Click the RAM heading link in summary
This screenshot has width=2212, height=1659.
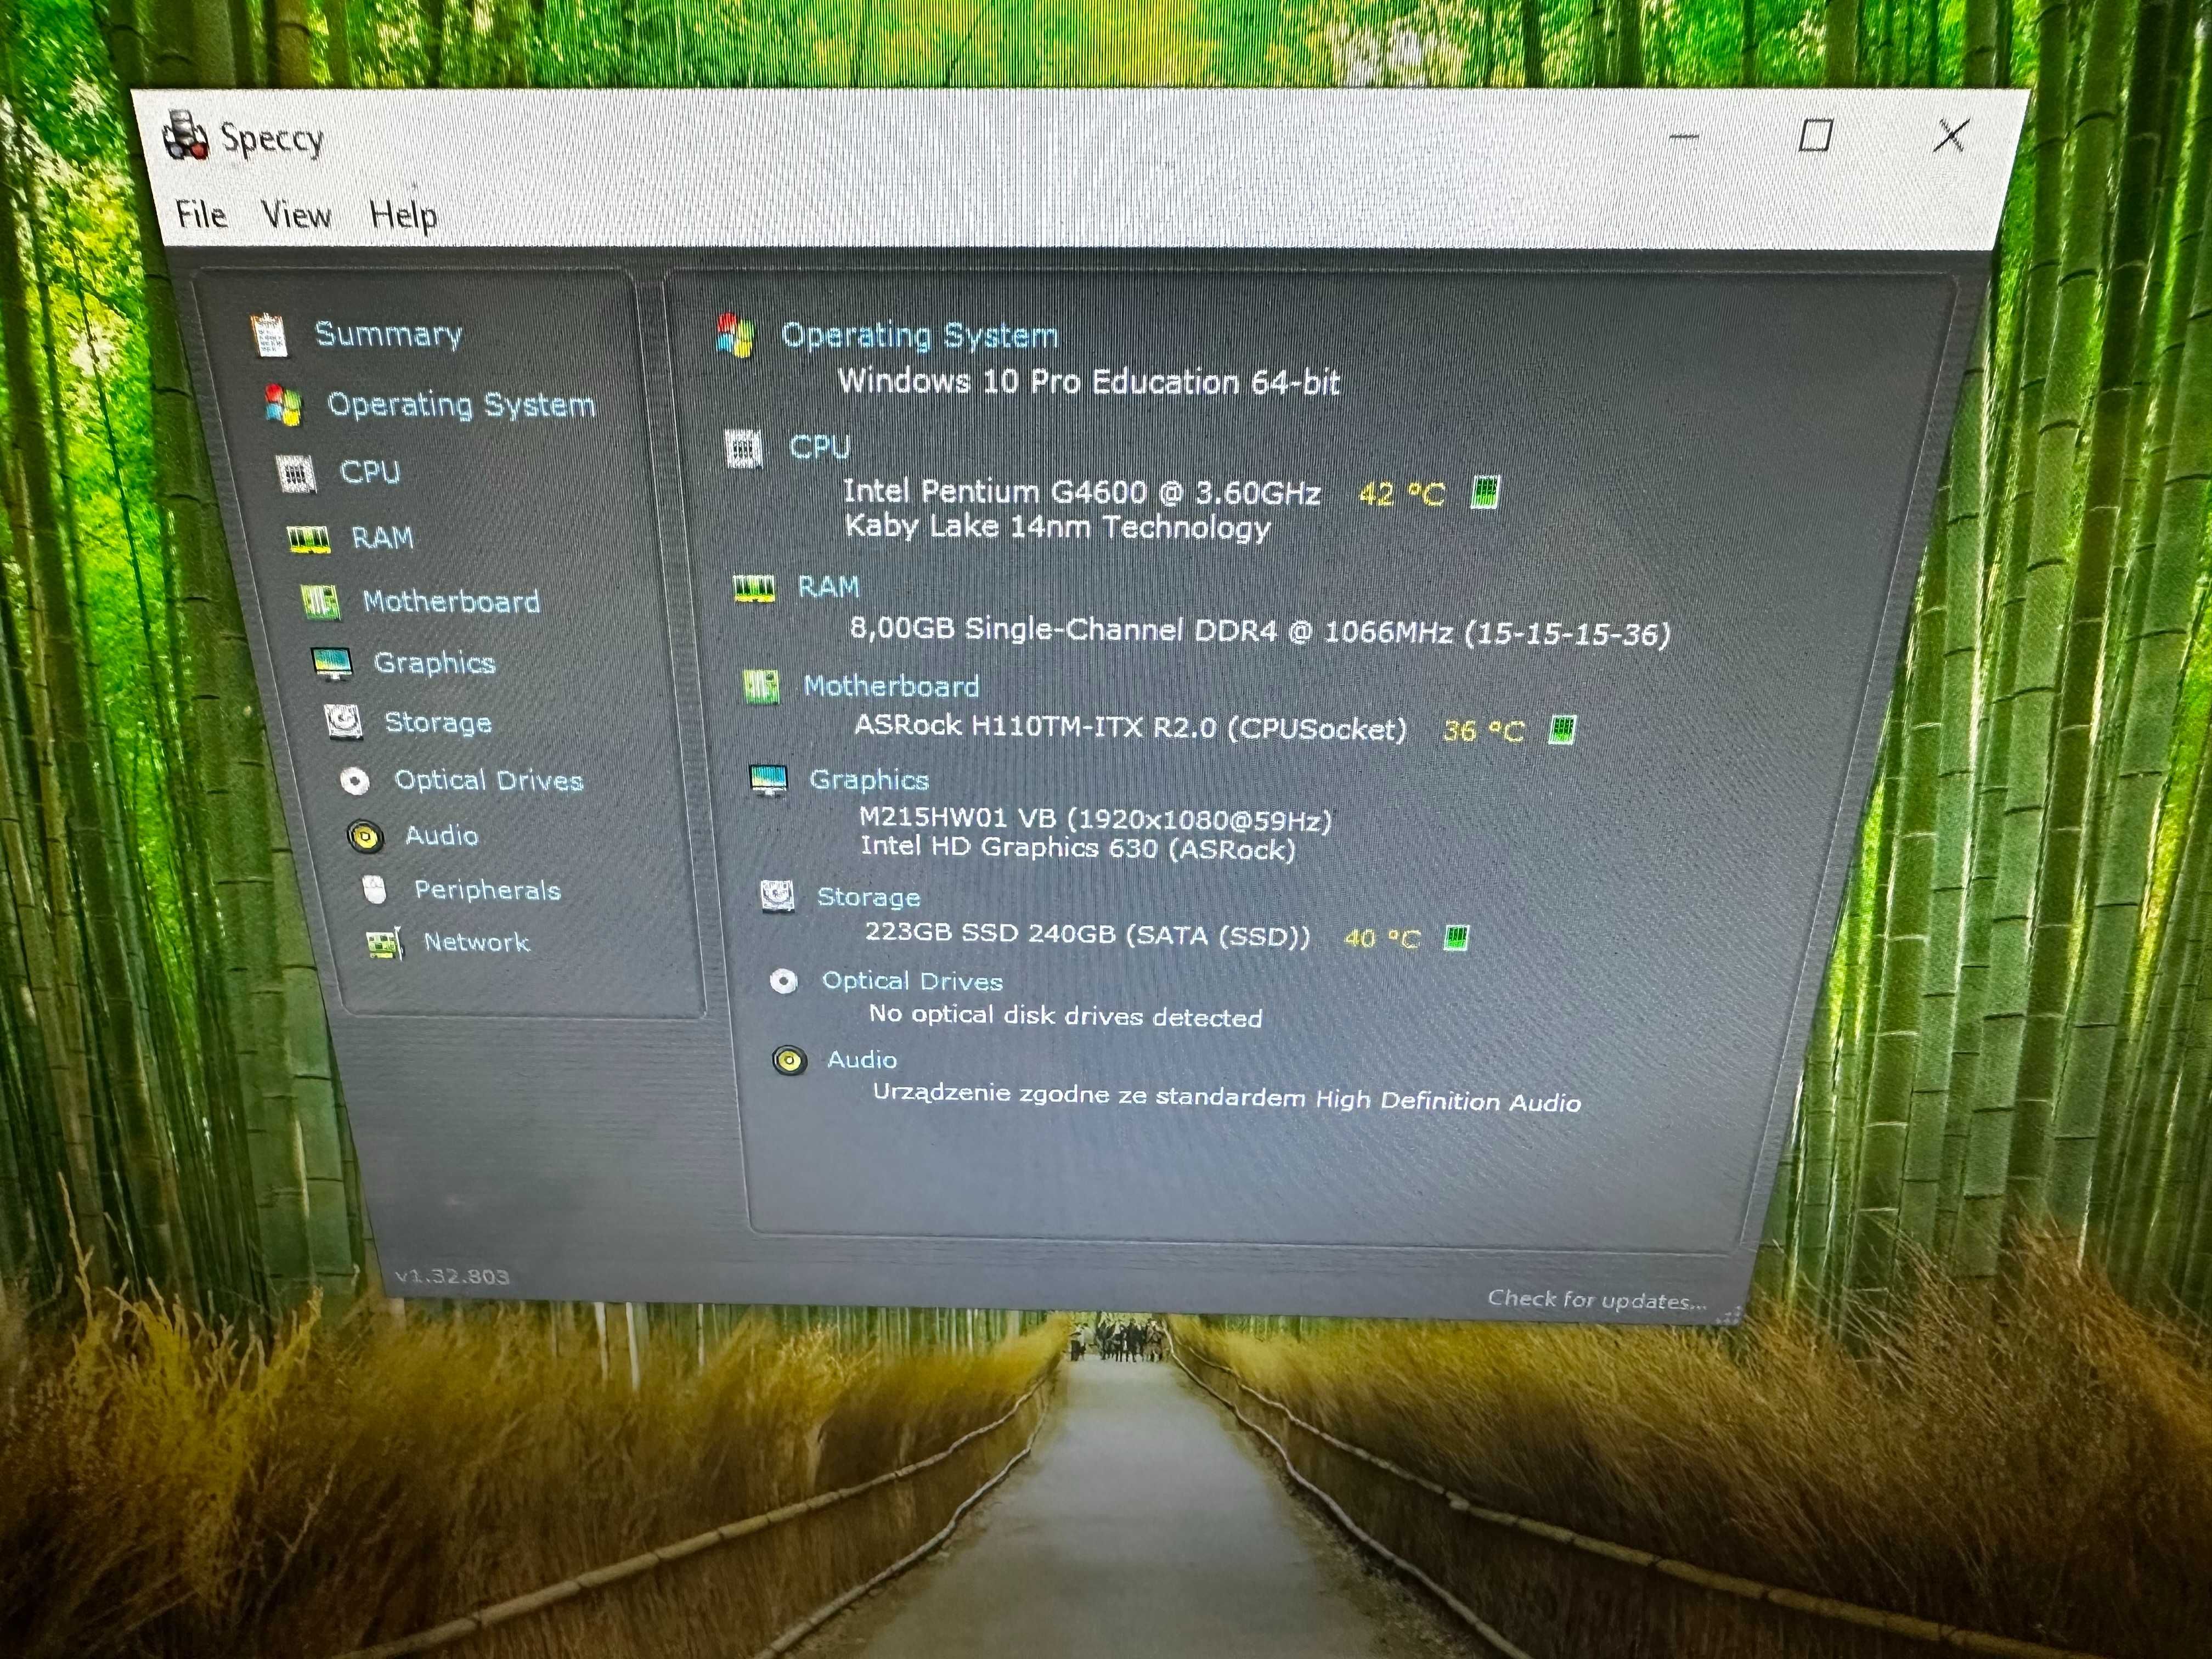coord(828,587)
